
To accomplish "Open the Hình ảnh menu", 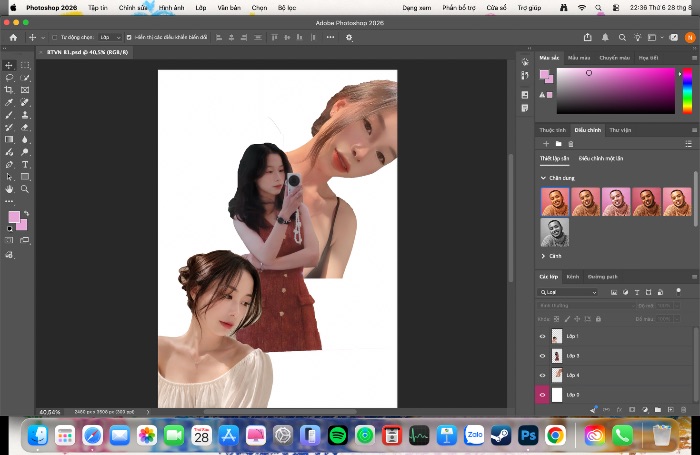I will (171, 8).
